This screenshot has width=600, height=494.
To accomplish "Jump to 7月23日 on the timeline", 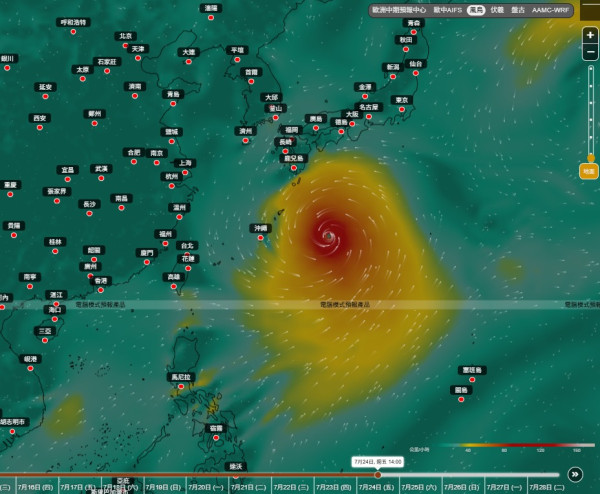I will tap(334, 487).
